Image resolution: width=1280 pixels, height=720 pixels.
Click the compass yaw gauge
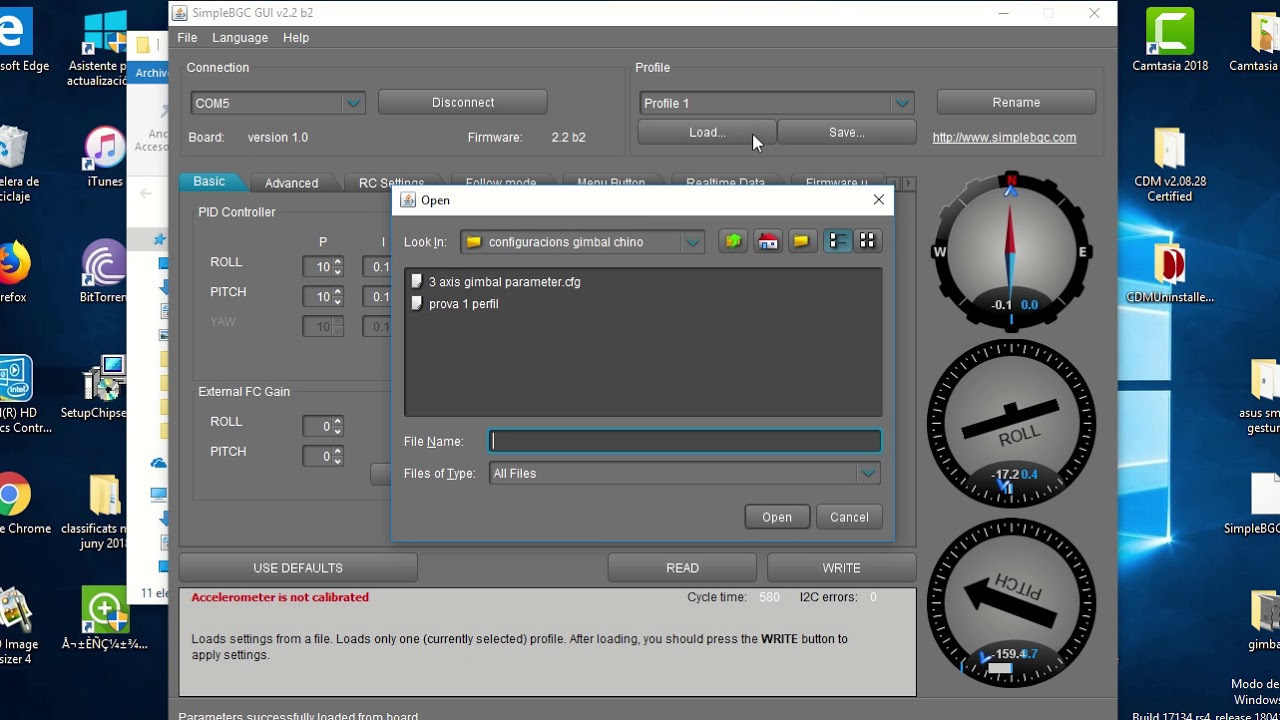1011,252
